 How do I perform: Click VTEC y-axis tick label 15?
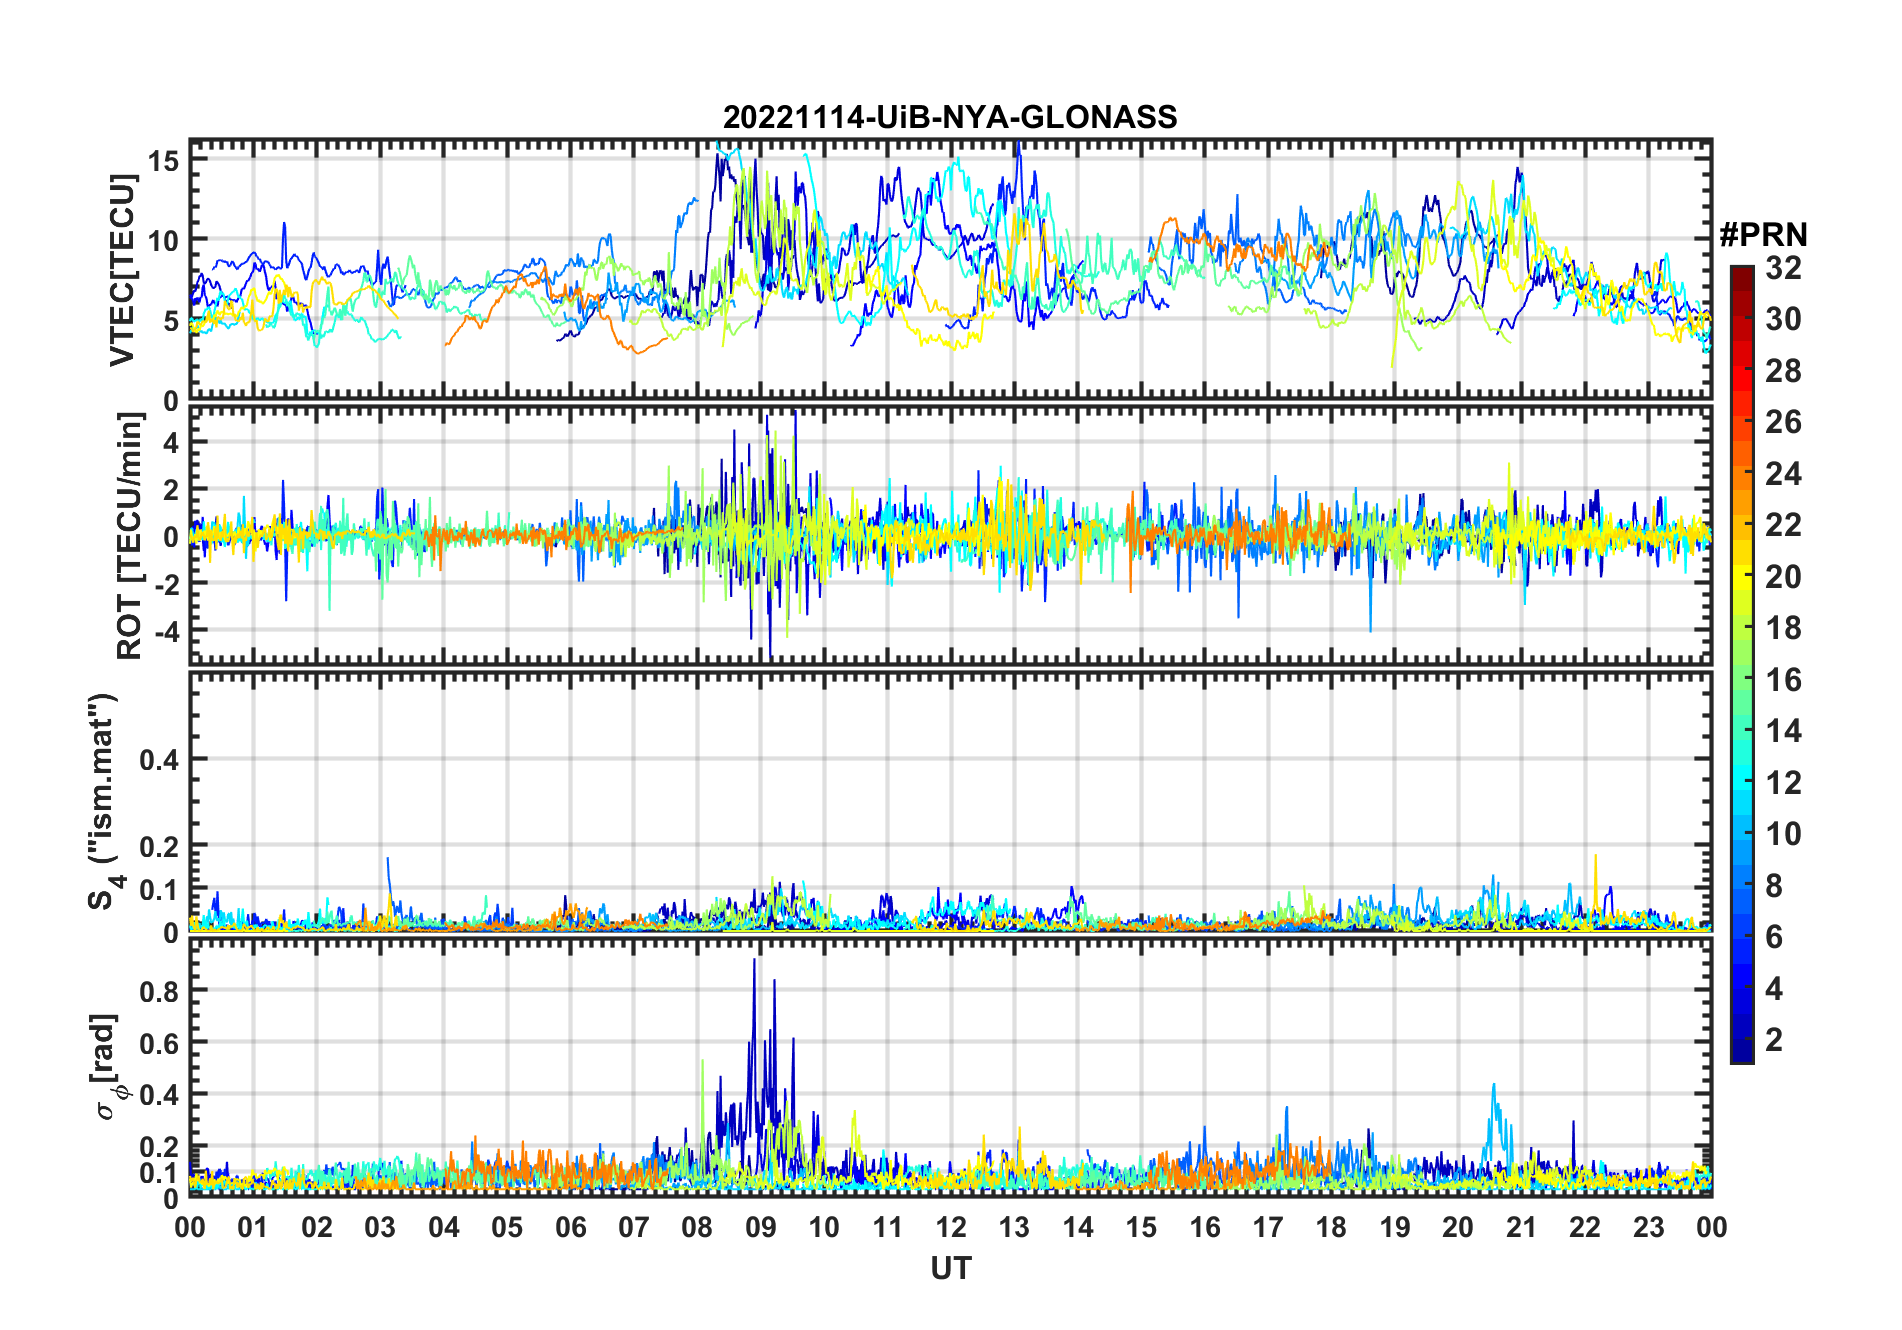[165, 161]
